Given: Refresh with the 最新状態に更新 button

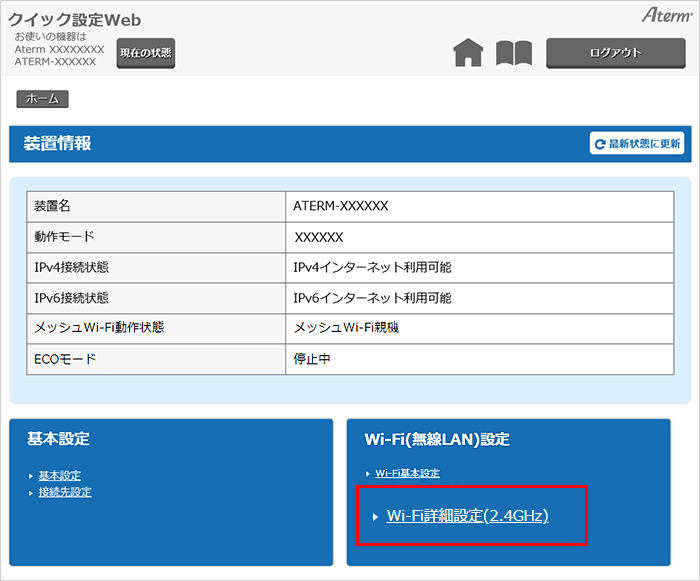Looking at the screenshot, I should pos(637,144).
